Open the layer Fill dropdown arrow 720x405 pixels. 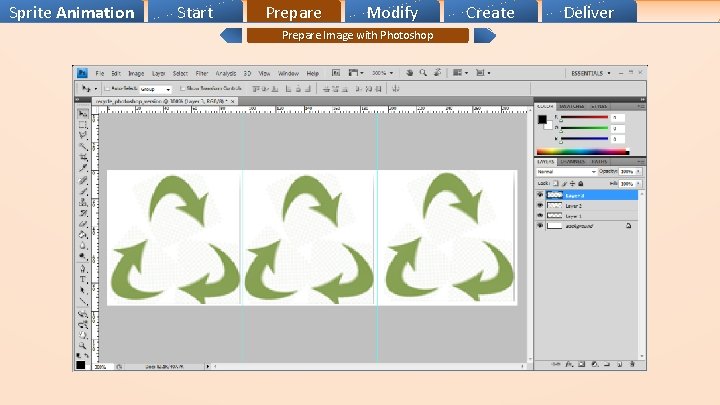point(638,183)
